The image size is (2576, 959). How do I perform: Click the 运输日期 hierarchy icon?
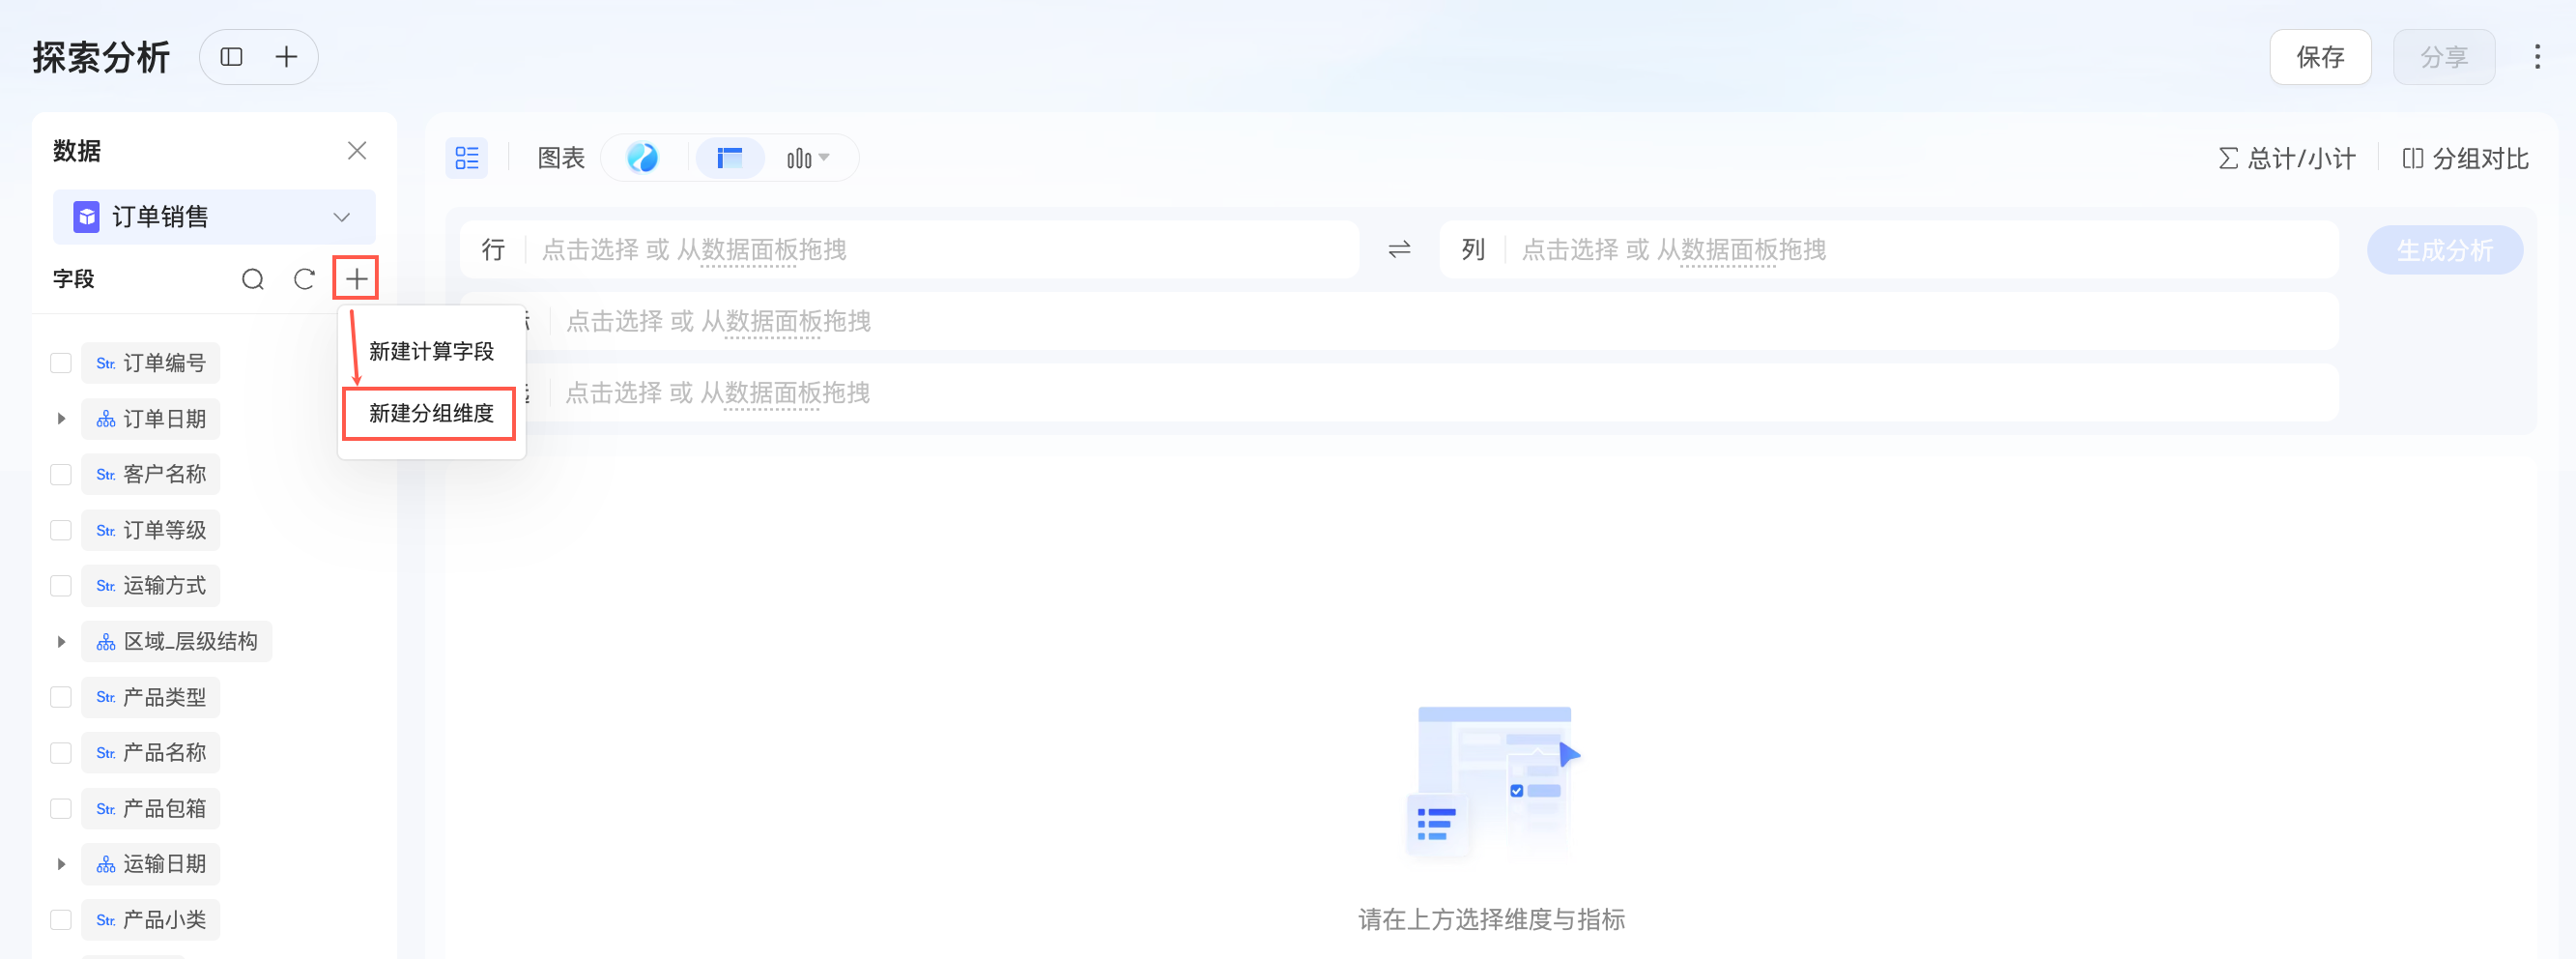tap(106, 864)
